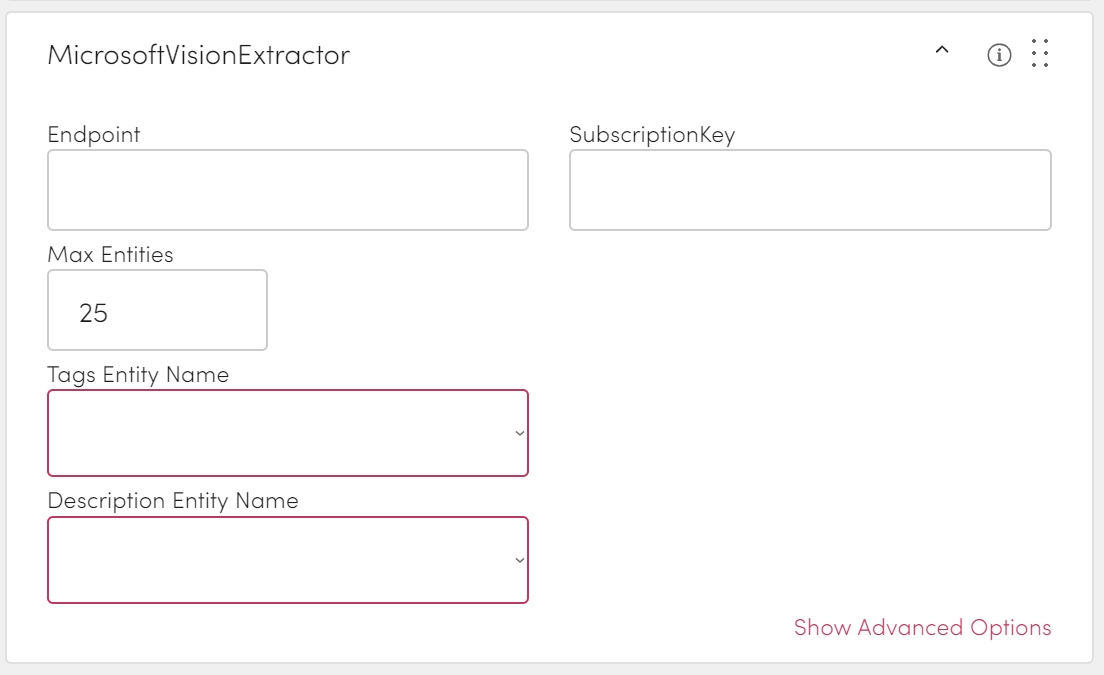
Task: Click the Endpoint field label
Action: 94,134
